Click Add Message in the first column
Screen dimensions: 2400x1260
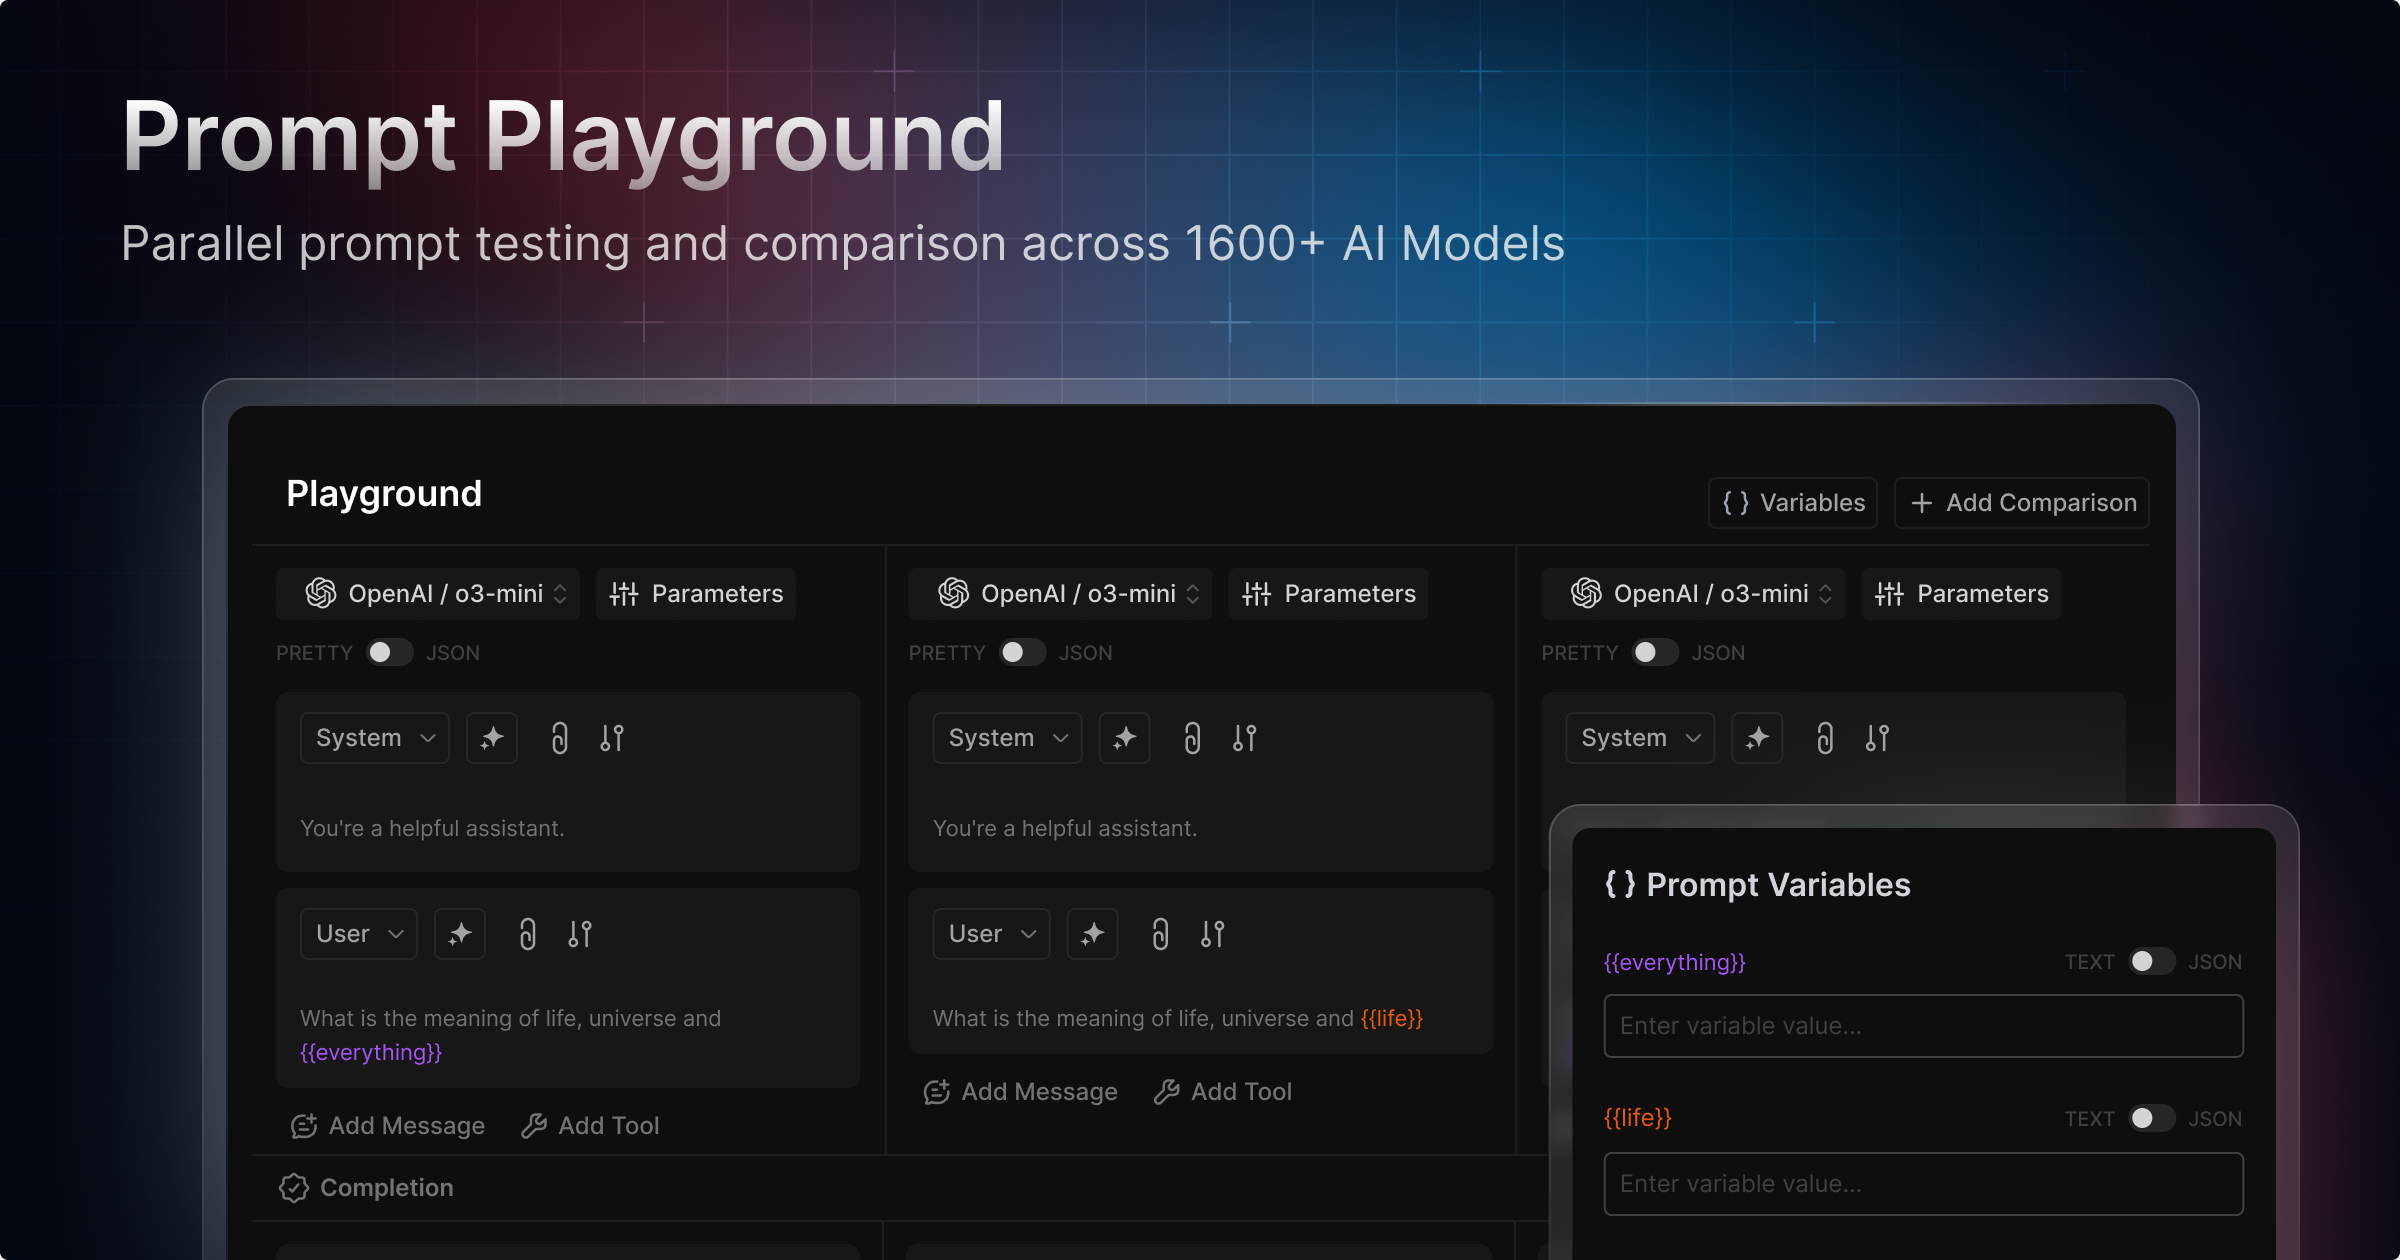(x=388, y=1126)
